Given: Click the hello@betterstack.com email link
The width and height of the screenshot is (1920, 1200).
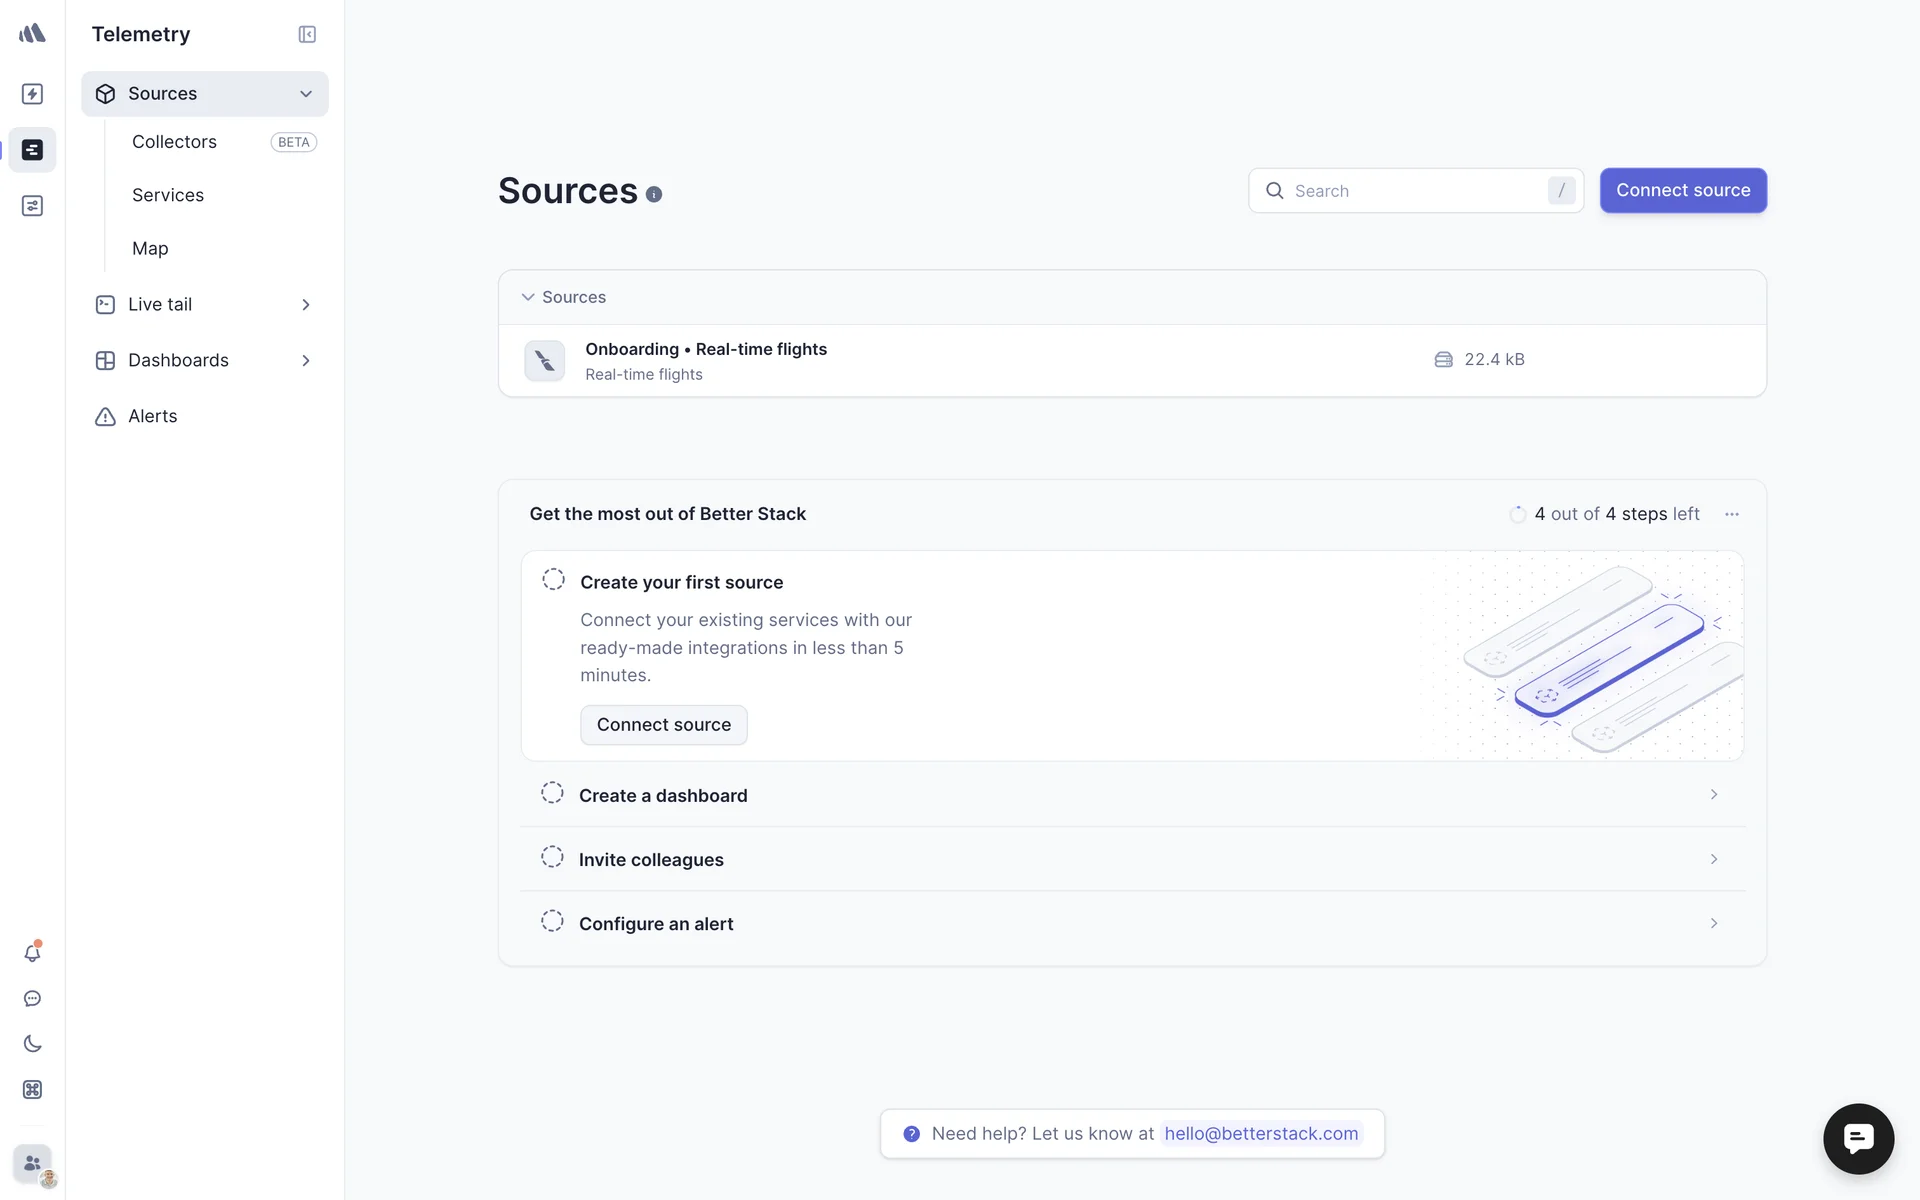Looking at the screenshot, I should click(x=1260, y=1133).
